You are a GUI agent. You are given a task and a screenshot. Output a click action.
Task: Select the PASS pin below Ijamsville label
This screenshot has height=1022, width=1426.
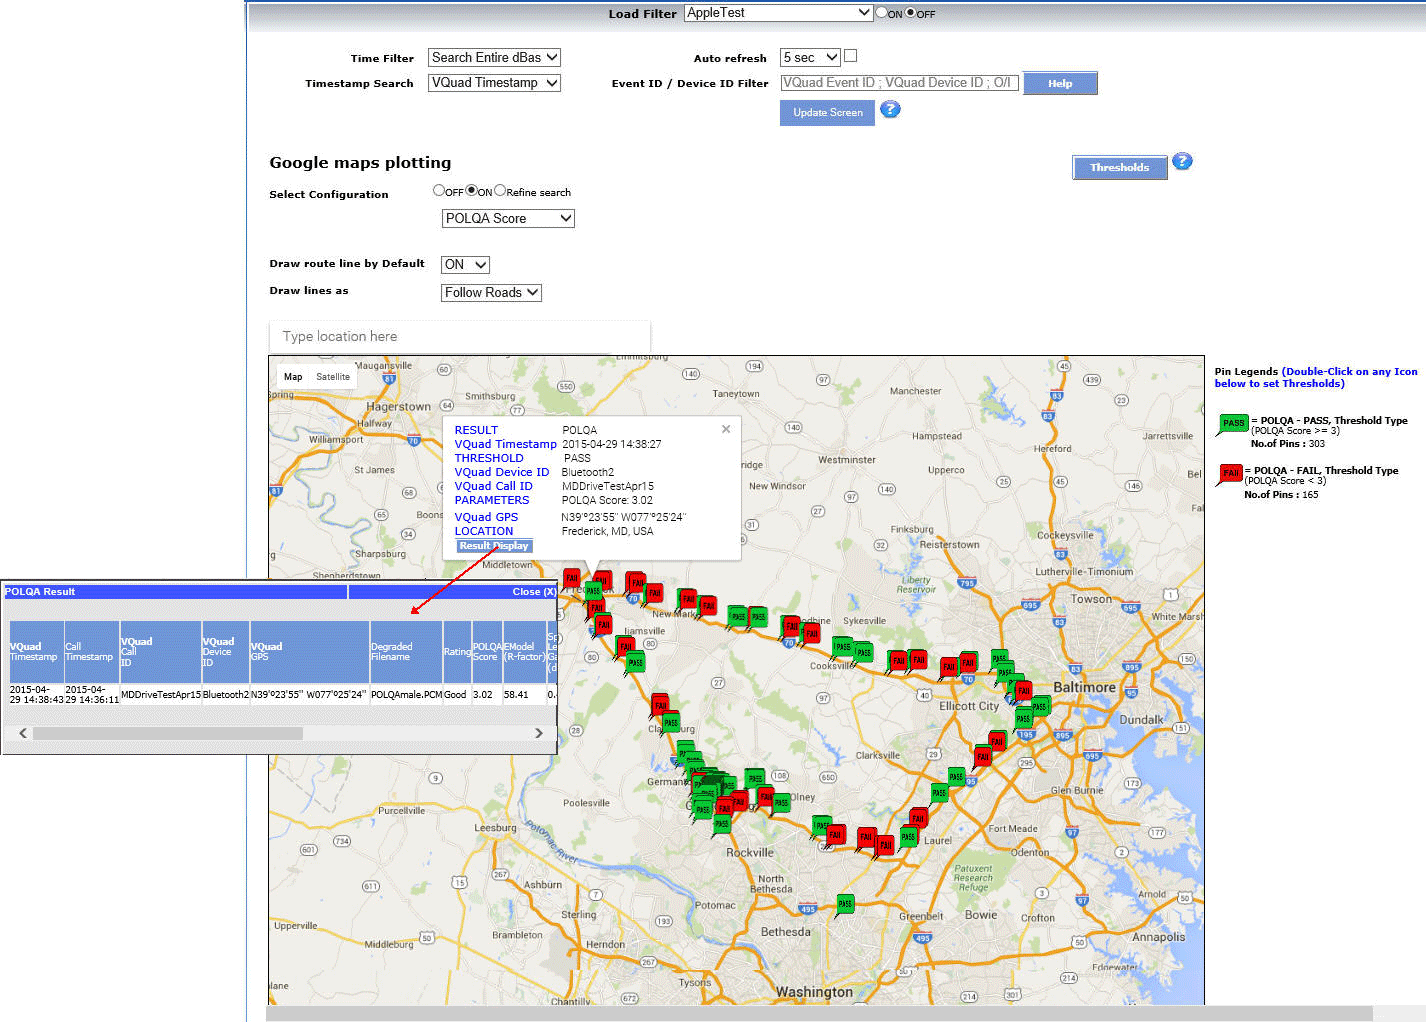click(635, 662)
